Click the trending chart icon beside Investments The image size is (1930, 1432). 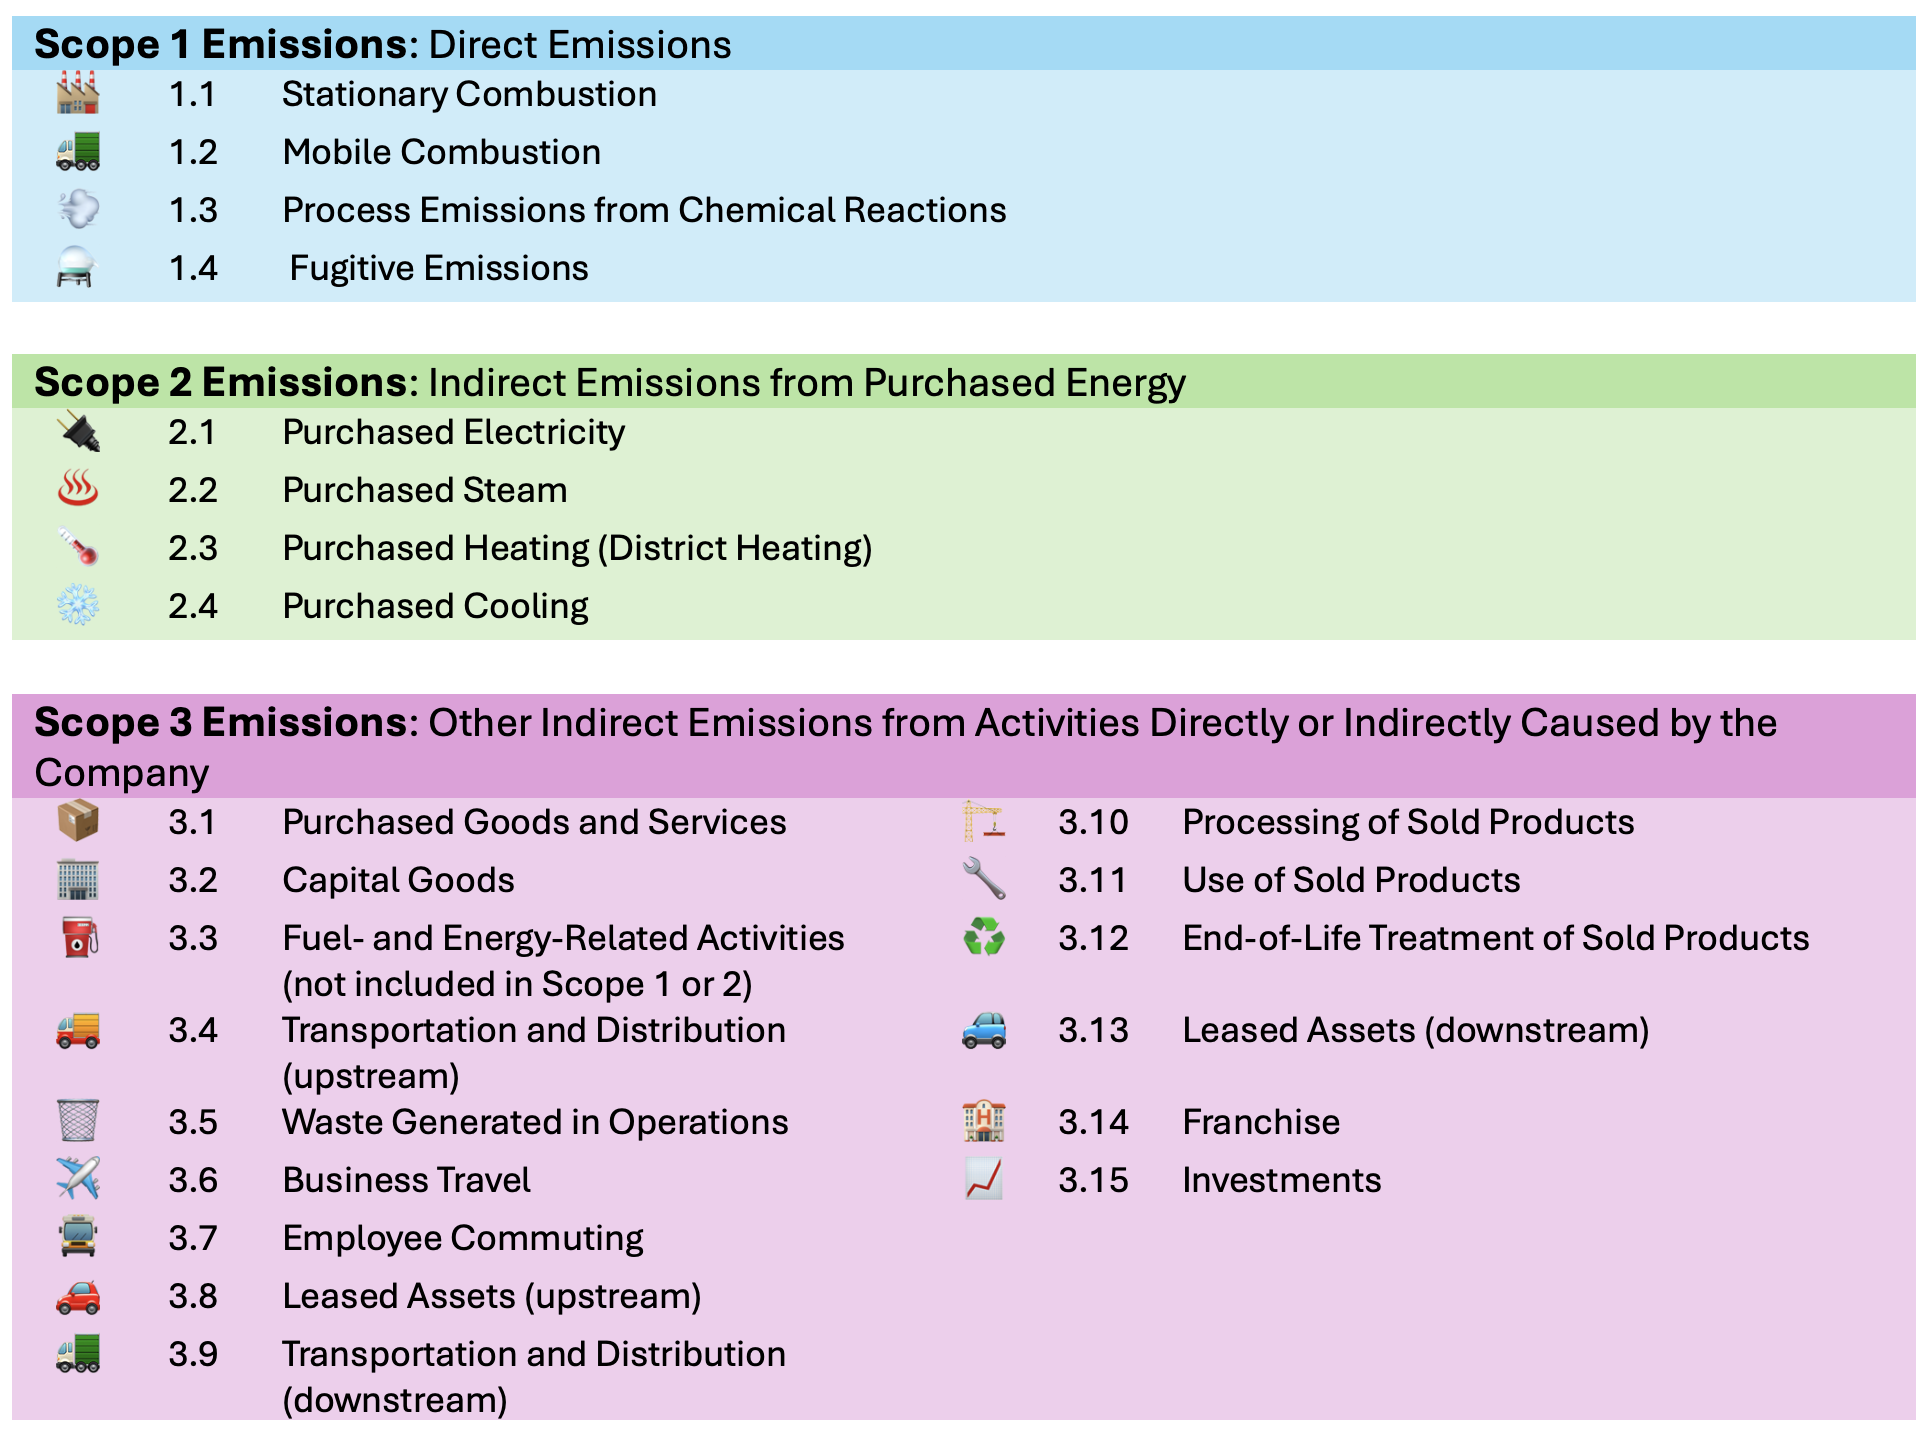983,1180
